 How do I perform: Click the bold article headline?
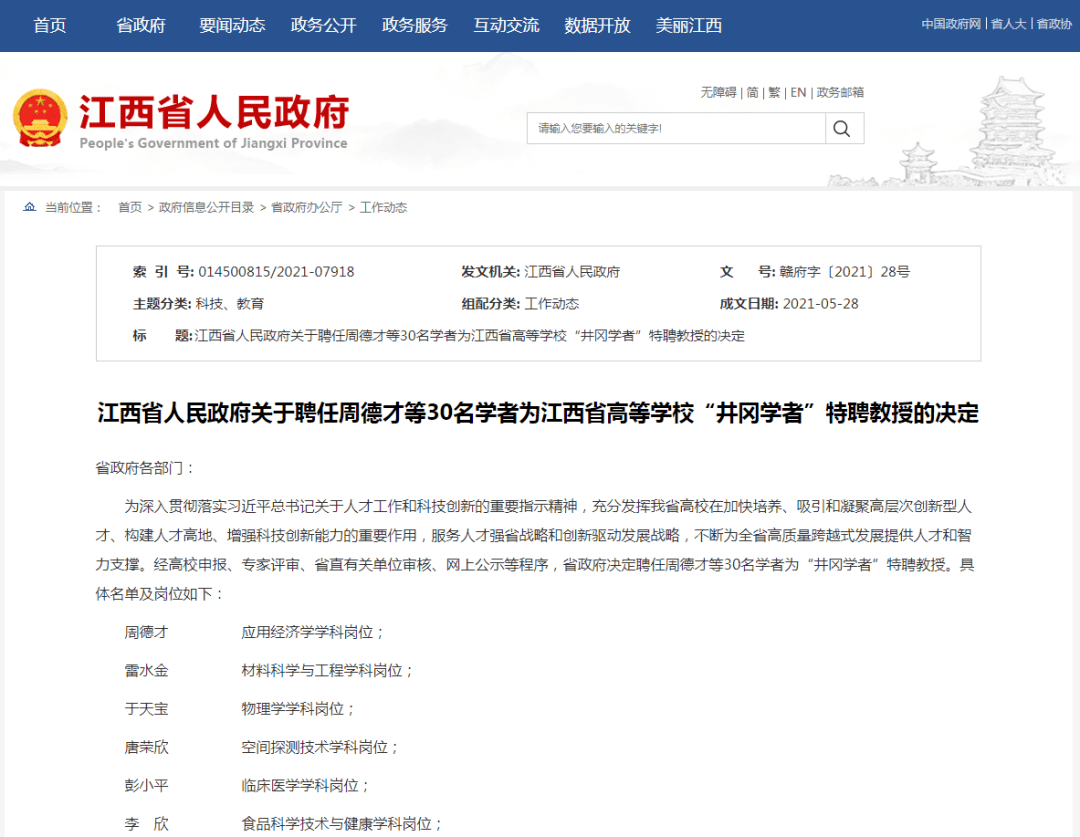pos(538,413)
